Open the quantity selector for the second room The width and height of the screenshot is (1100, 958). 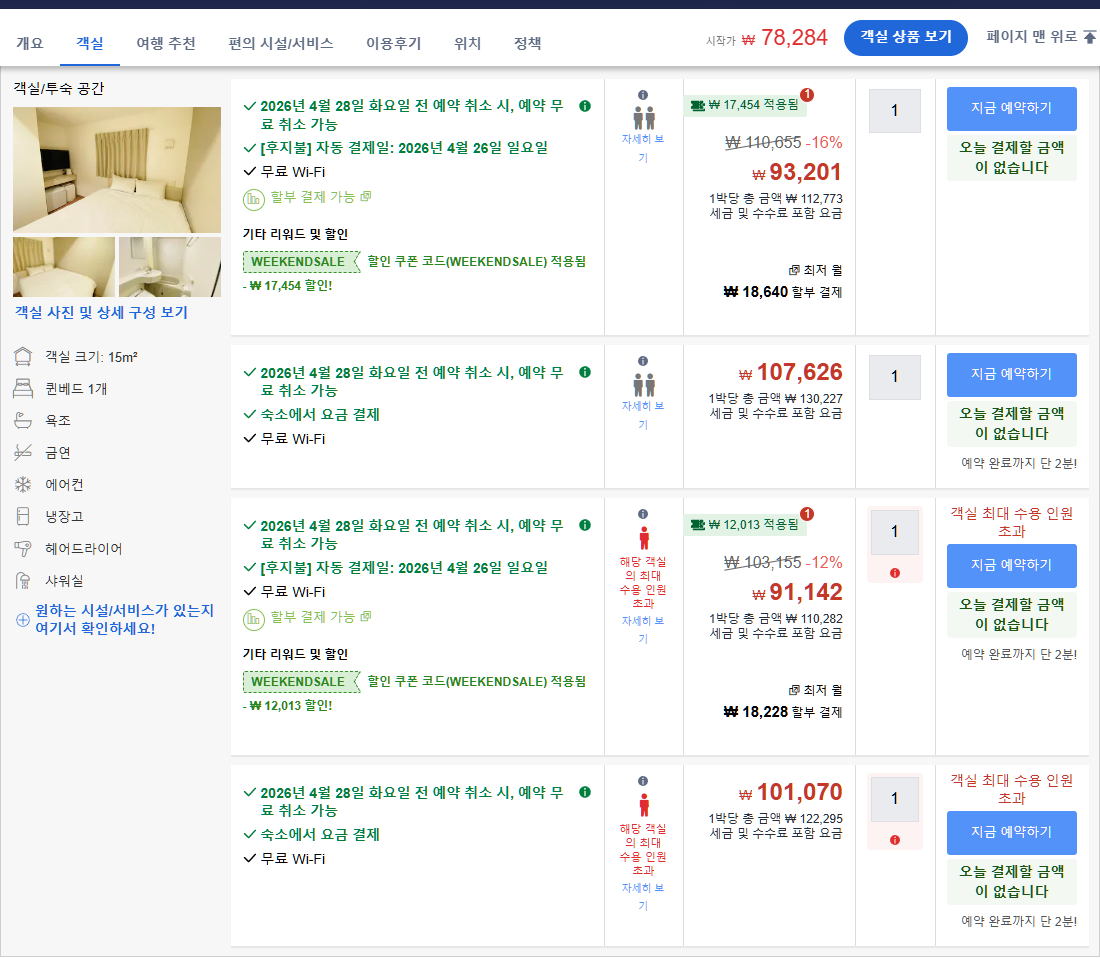click(893, 377)
